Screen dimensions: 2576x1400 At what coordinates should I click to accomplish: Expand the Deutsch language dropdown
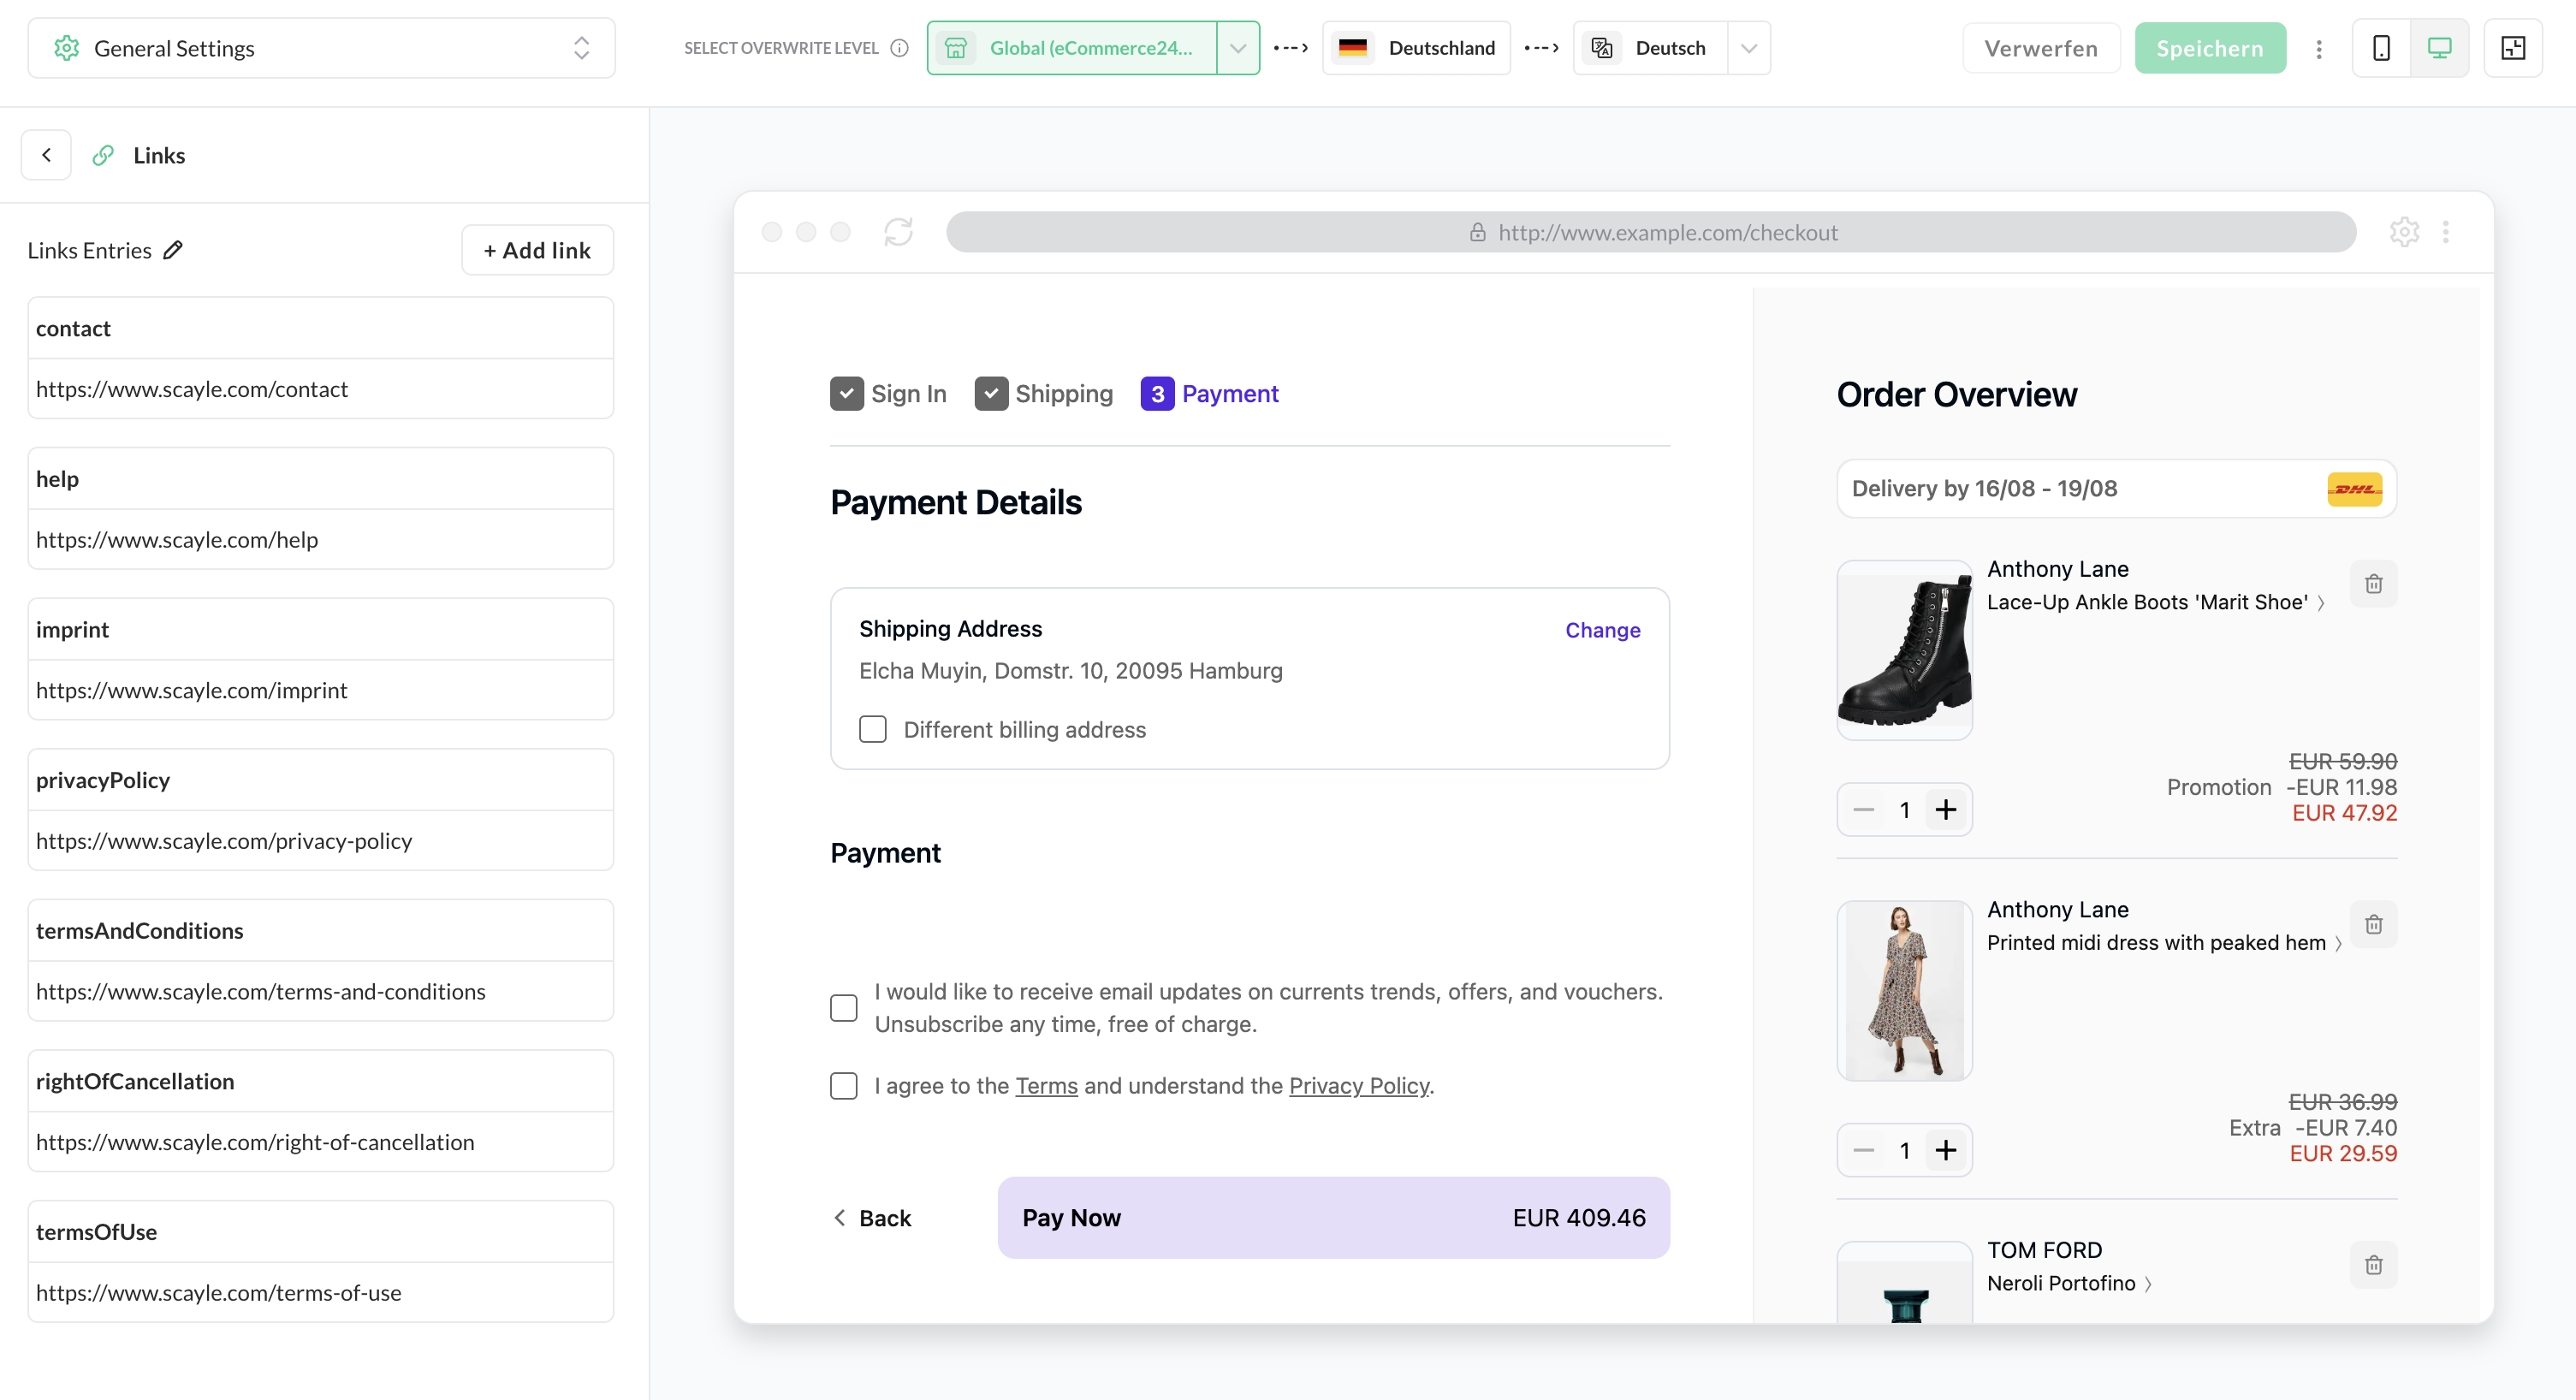point(1748,48)
